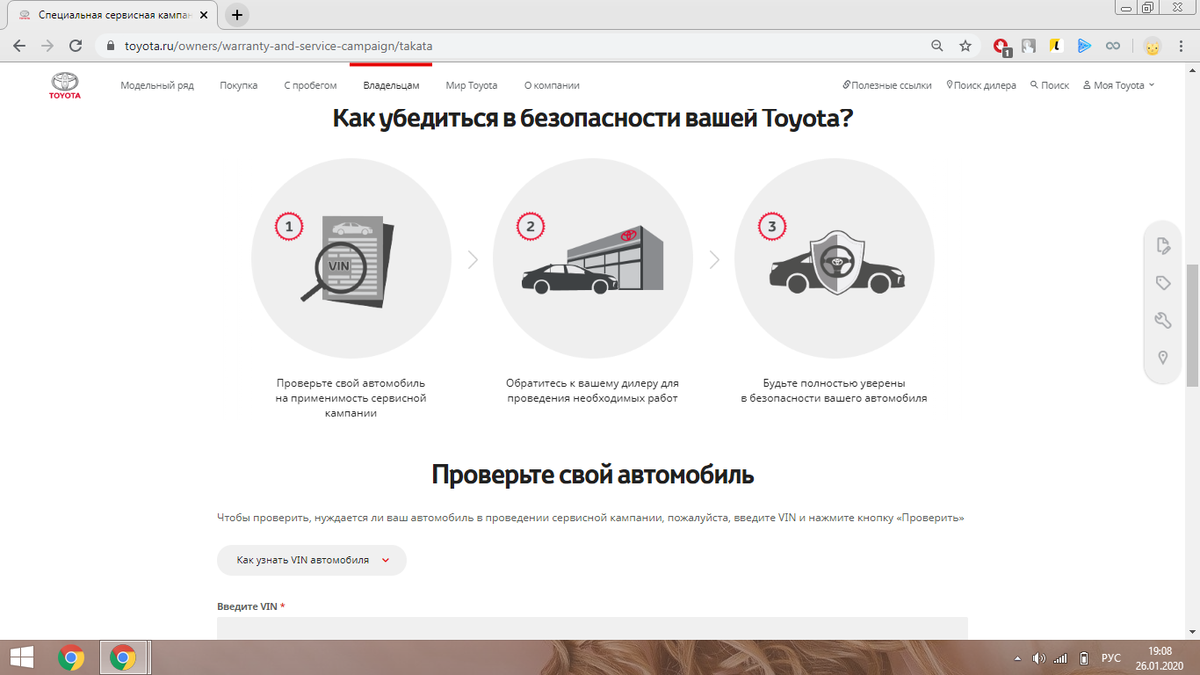Viewport: 1200px width, 675px height.
Task: Select the Мир Toyota menu item
Action: [471, 85]
